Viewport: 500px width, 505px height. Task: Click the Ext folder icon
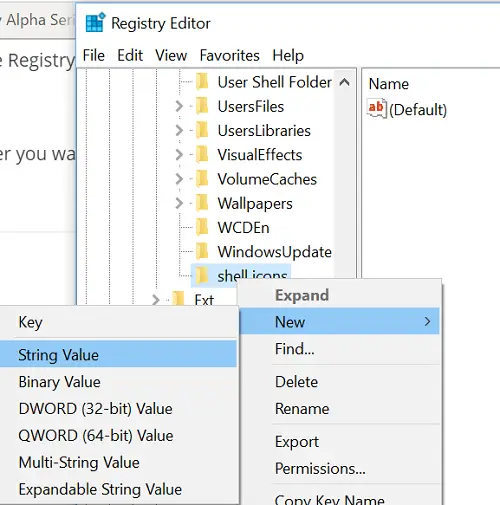(179, 298)
